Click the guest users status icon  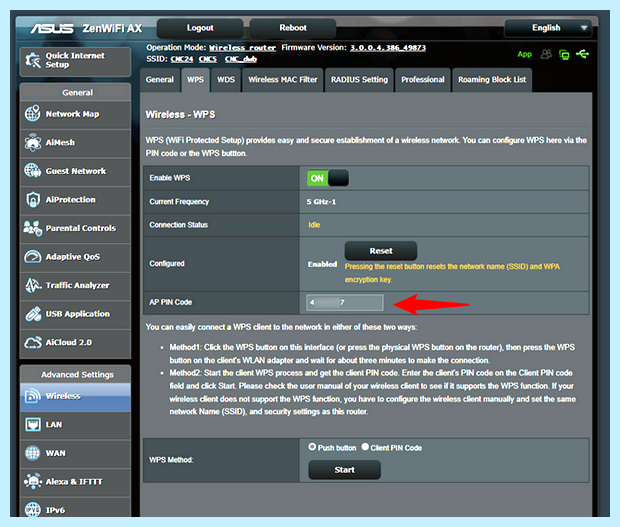pos(546,54)
